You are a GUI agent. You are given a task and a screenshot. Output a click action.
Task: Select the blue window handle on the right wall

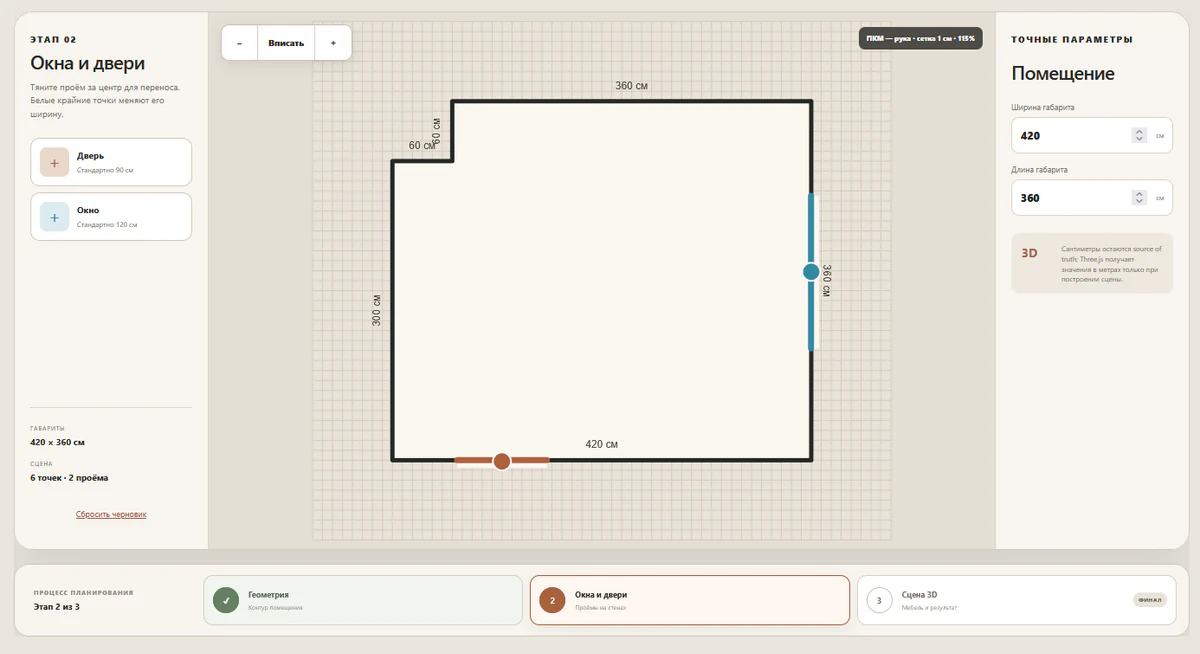[811, 272]
